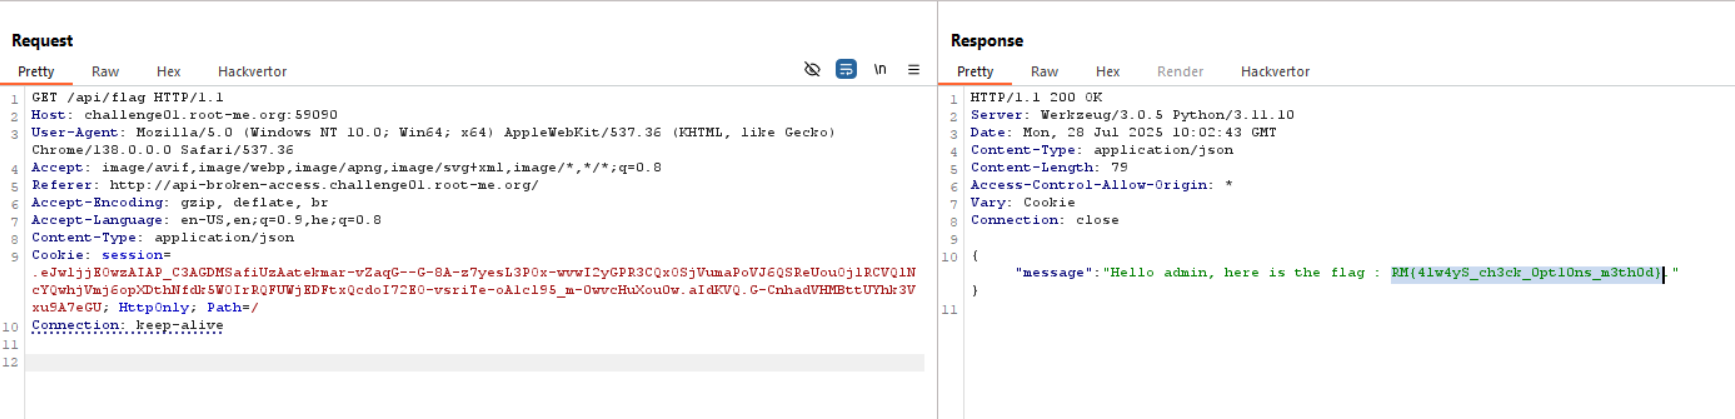
Task: Select the Pretty tab in Response
Action: (975, 72)
